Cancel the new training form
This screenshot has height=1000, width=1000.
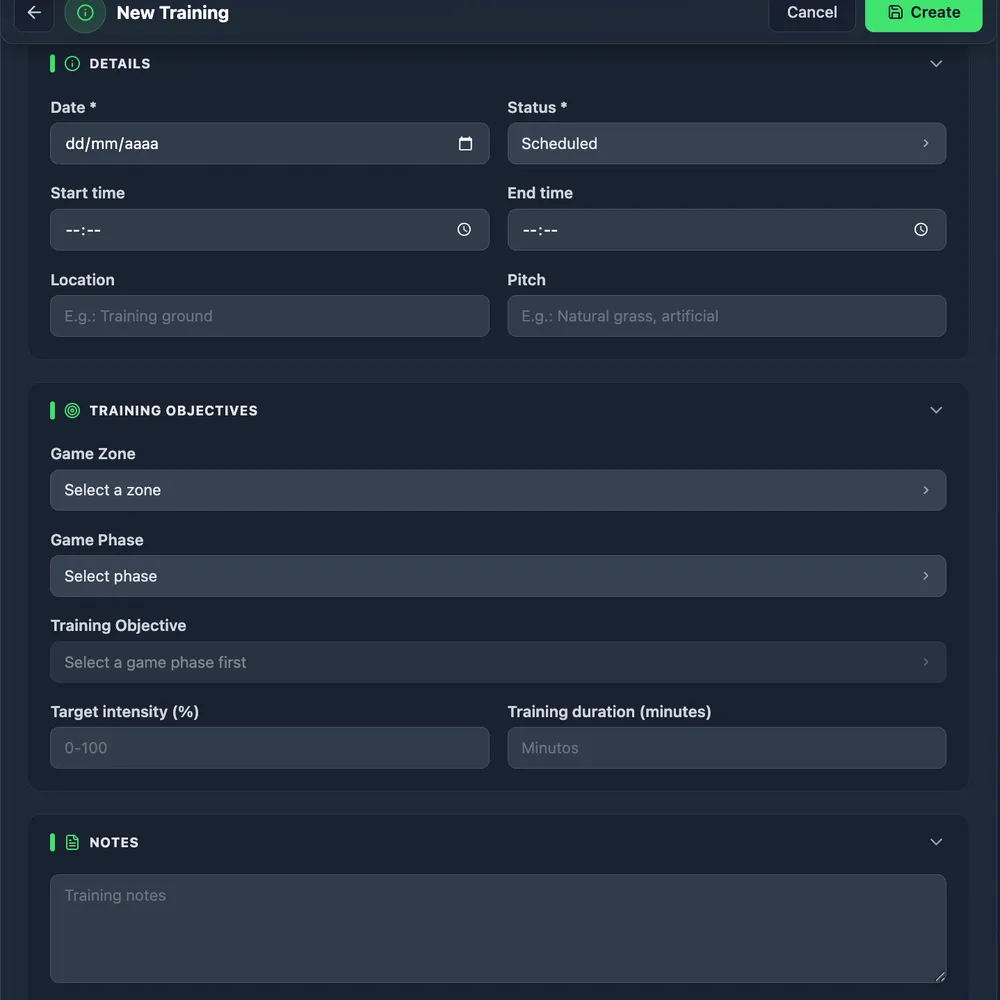point(811,13)
